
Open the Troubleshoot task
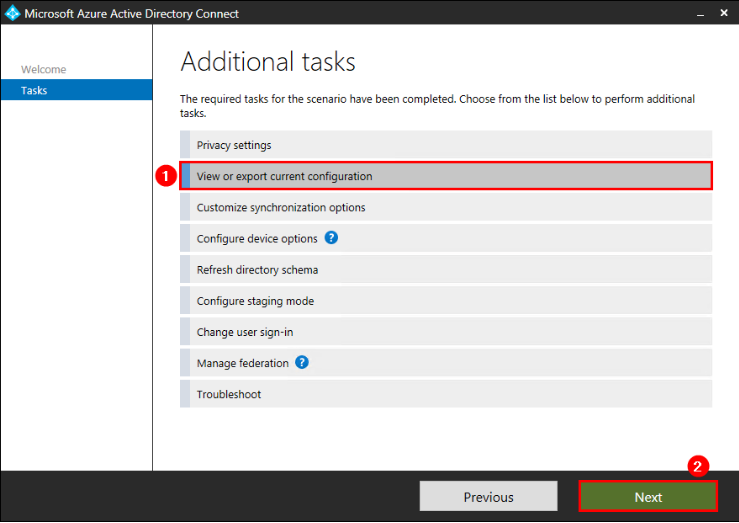(x=446, y=393)
